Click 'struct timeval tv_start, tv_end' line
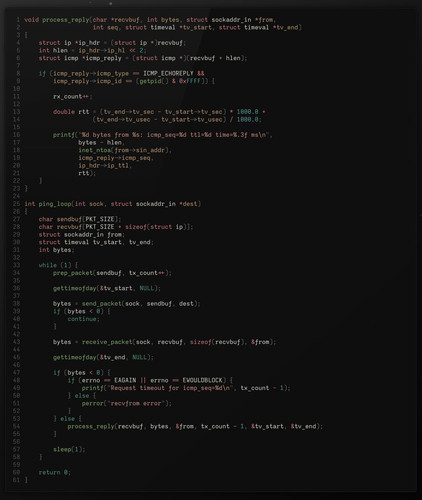 coord(95,242)
